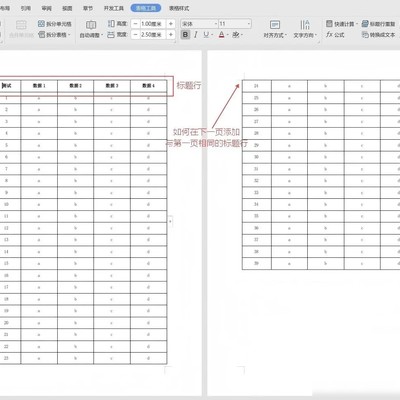Click row number 31 cell on second page
The width and height of the screenshot is (400, 400).
tap(256, 169)
